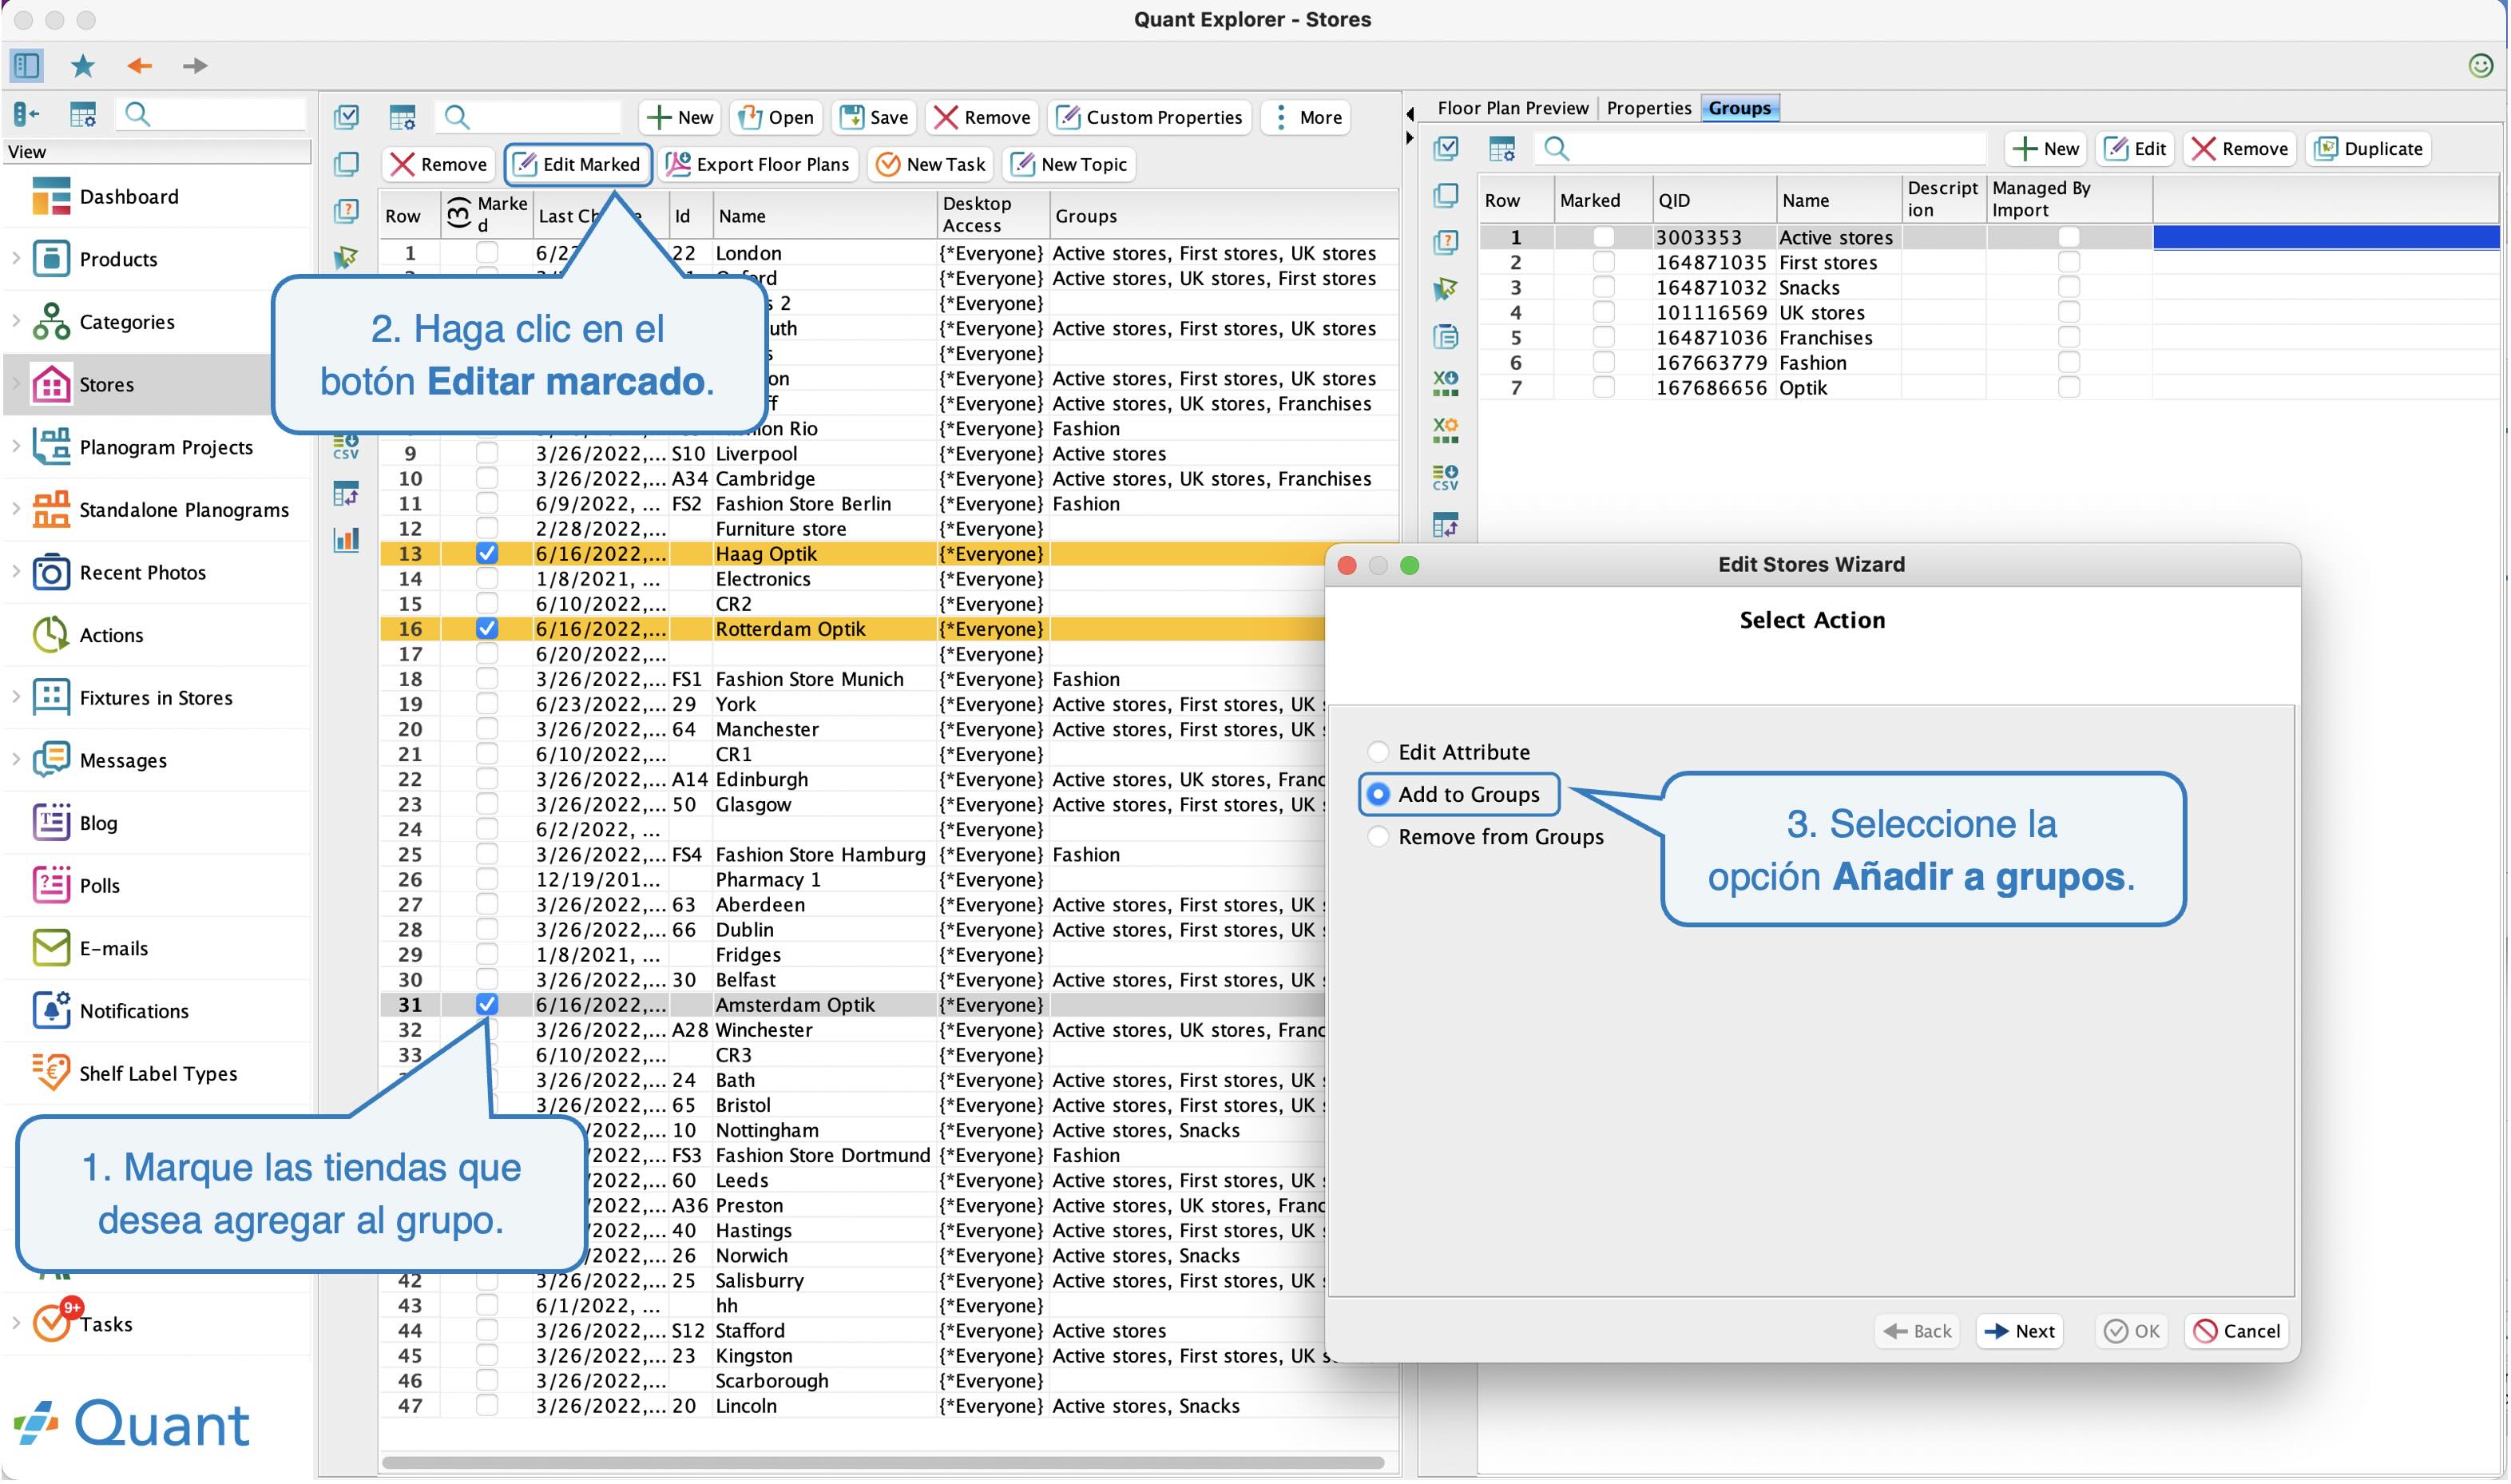Click the mark-all checkbox icon in stores toolbar
The width and height of the screenshot is (2511, 1484).
pyautogui.click(x=347, y=117)
